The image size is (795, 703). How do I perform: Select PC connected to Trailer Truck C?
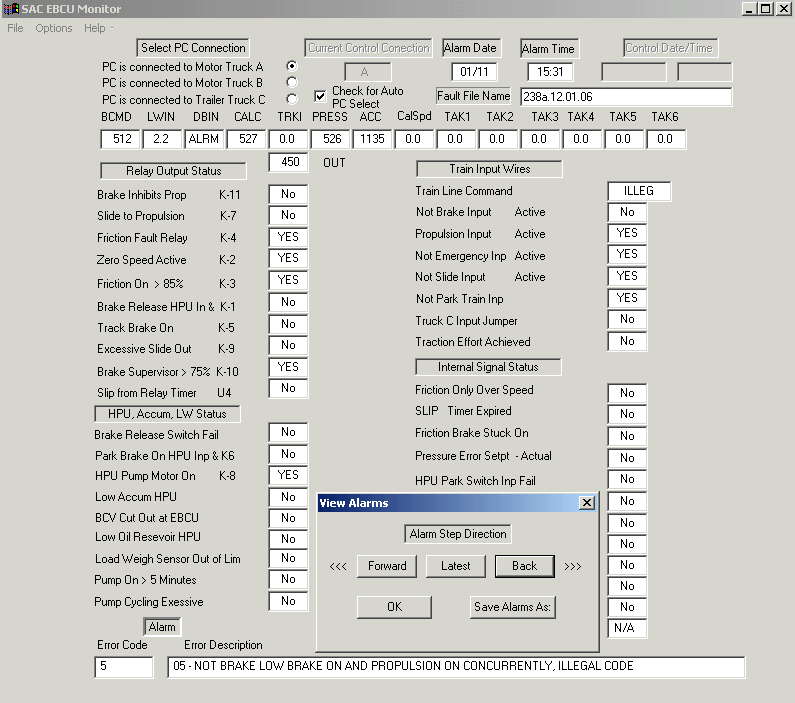coord(292,99)
